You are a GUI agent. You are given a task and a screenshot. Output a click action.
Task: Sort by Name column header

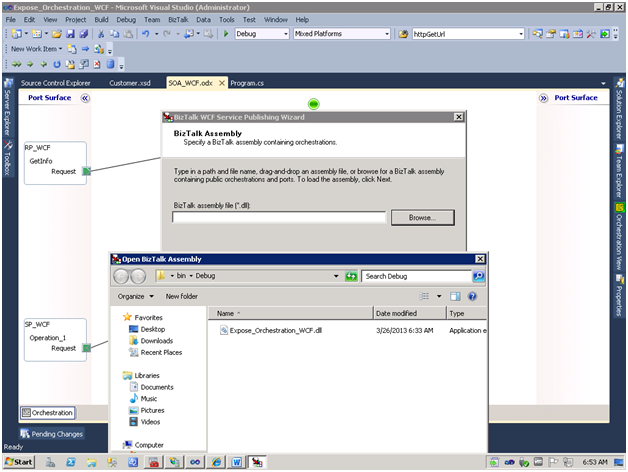pos(290,313)
